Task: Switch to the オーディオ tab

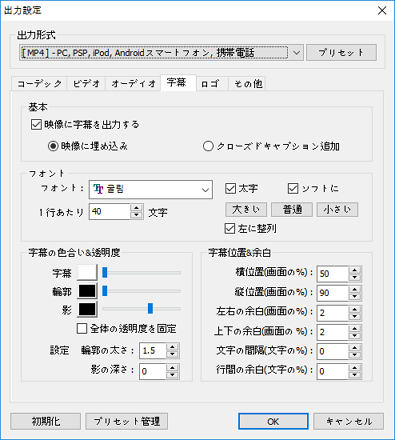Action: click(133, 83)
